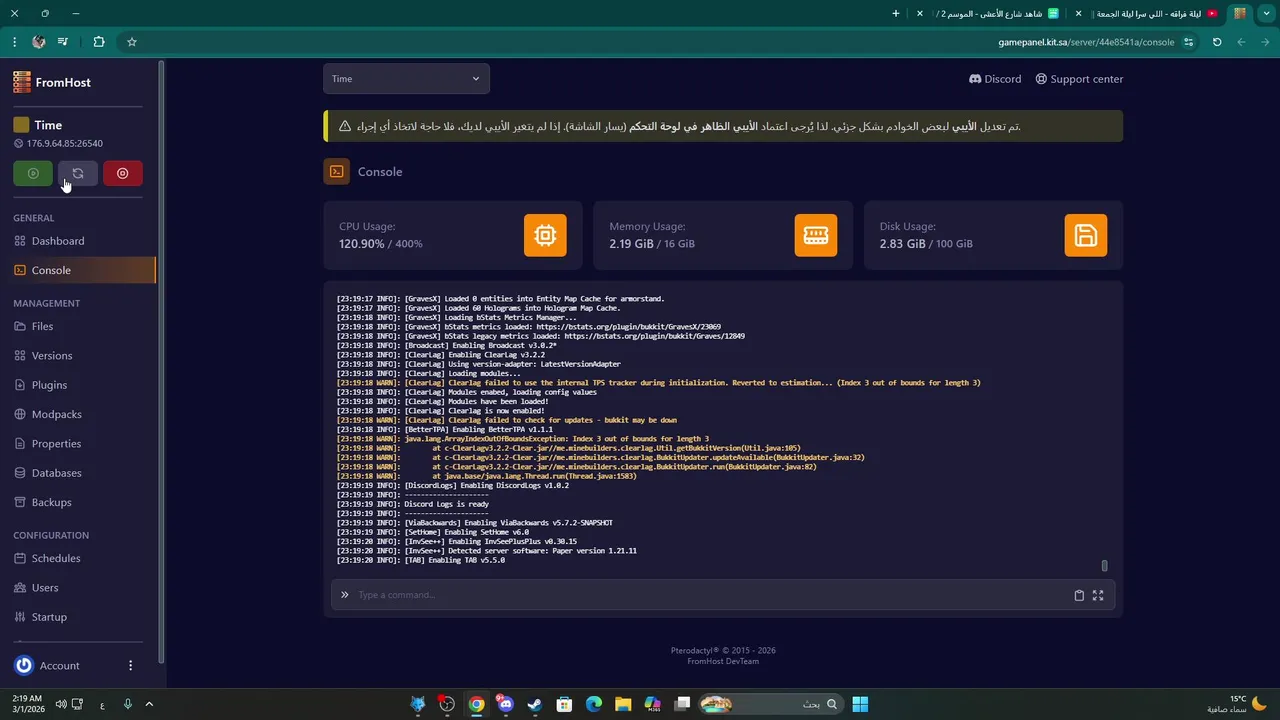Click the TAB Enabling TAB v5.5.0 log line
1280x720 pixels.
click(421, 560)
